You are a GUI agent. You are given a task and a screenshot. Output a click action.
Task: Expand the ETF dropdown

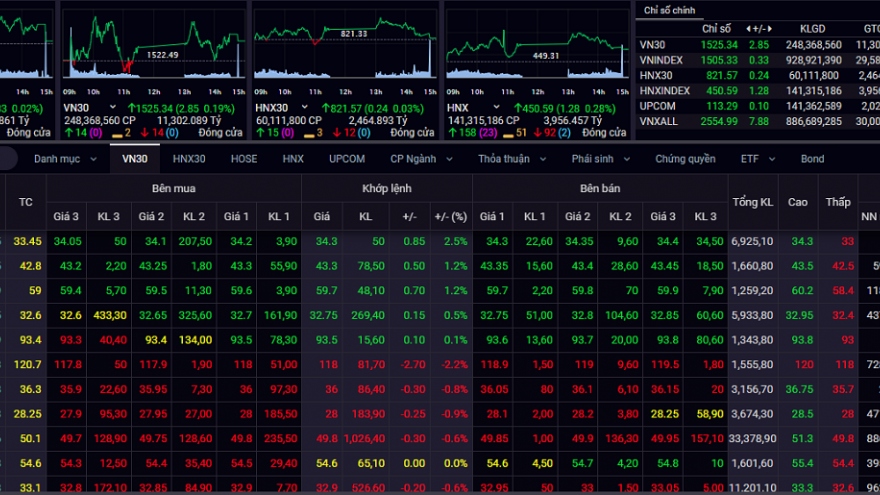pos(757,159)
